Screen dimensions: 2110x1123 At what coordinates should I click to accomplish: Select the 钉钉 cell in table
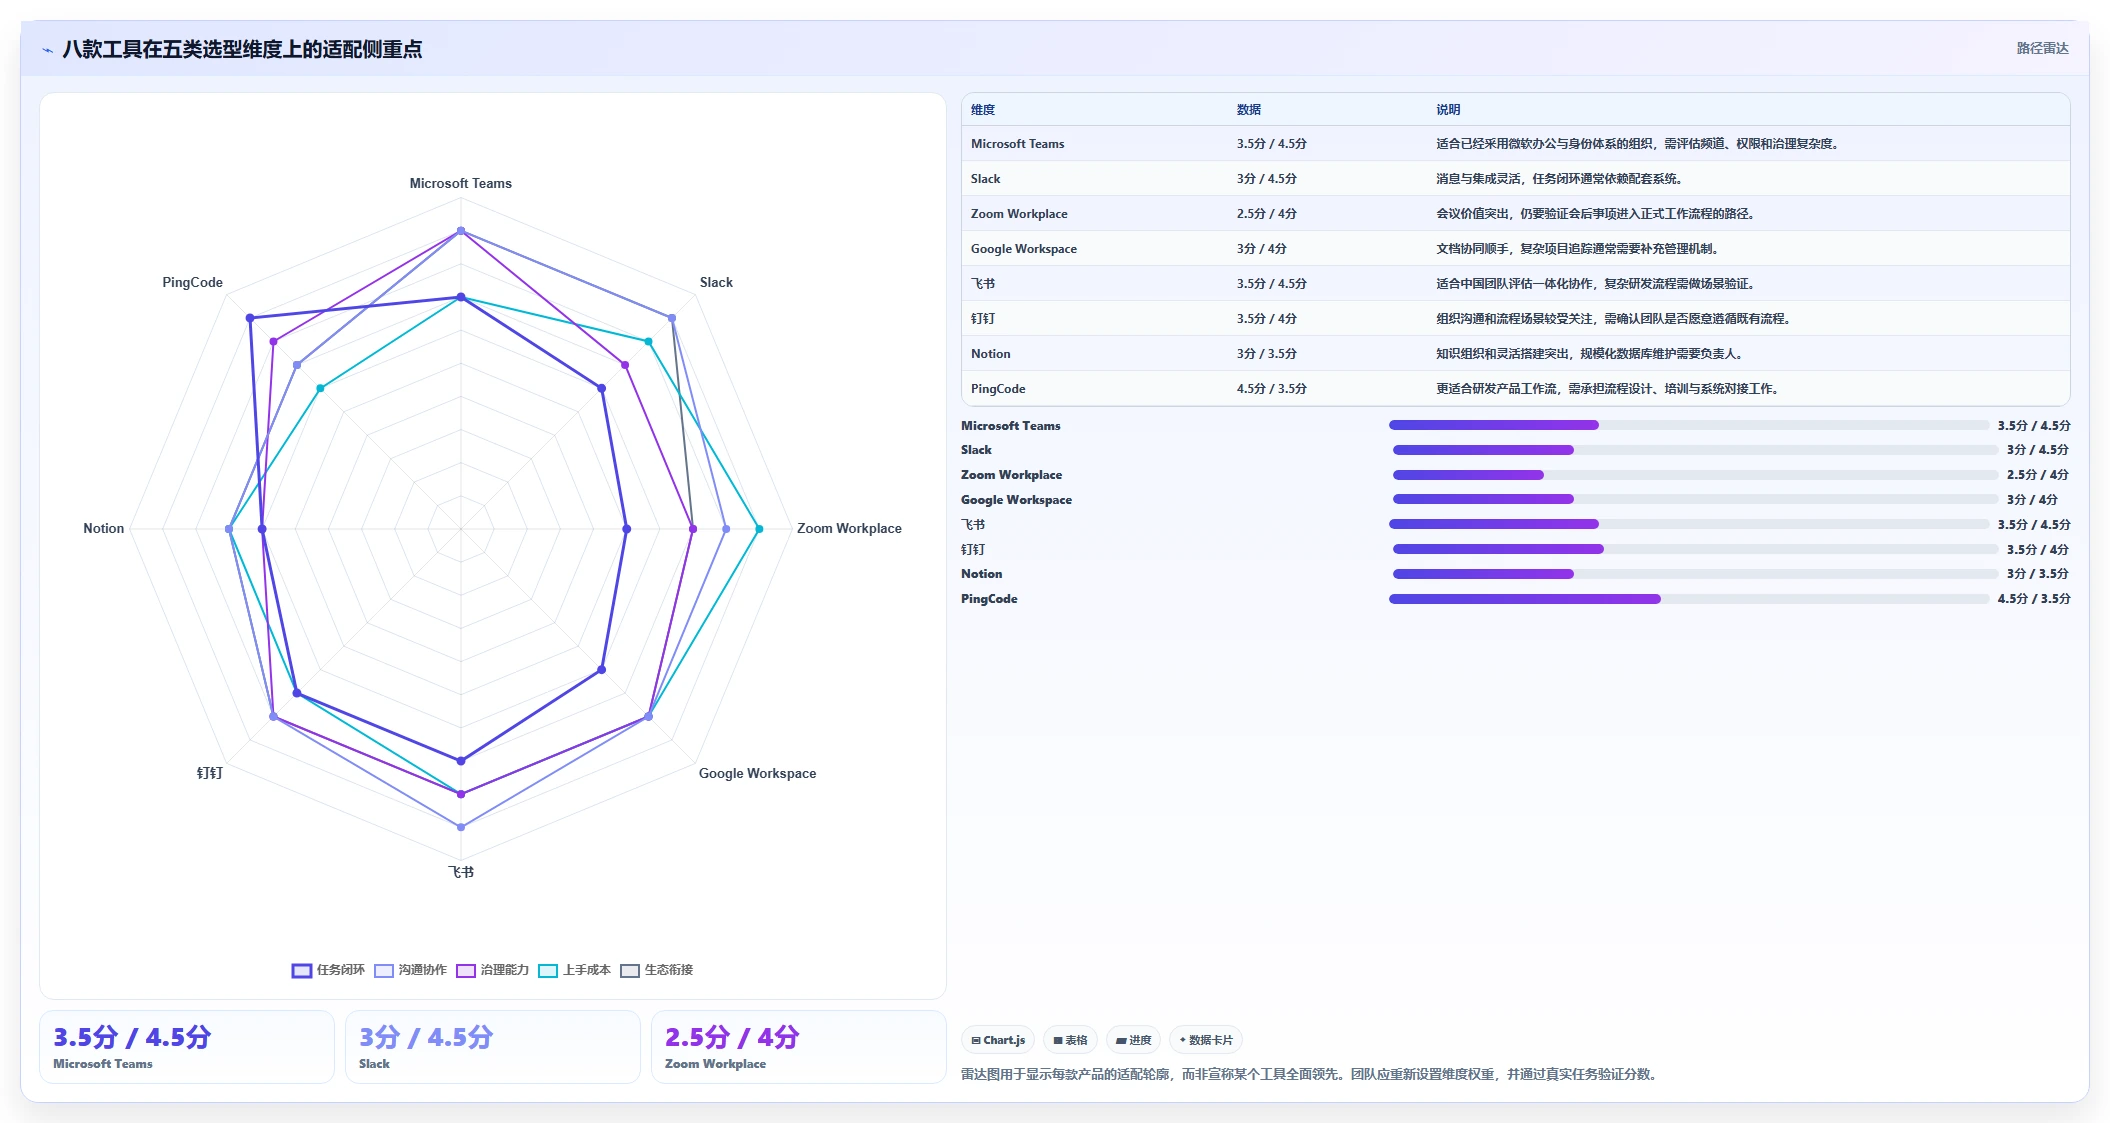[983, 319]
